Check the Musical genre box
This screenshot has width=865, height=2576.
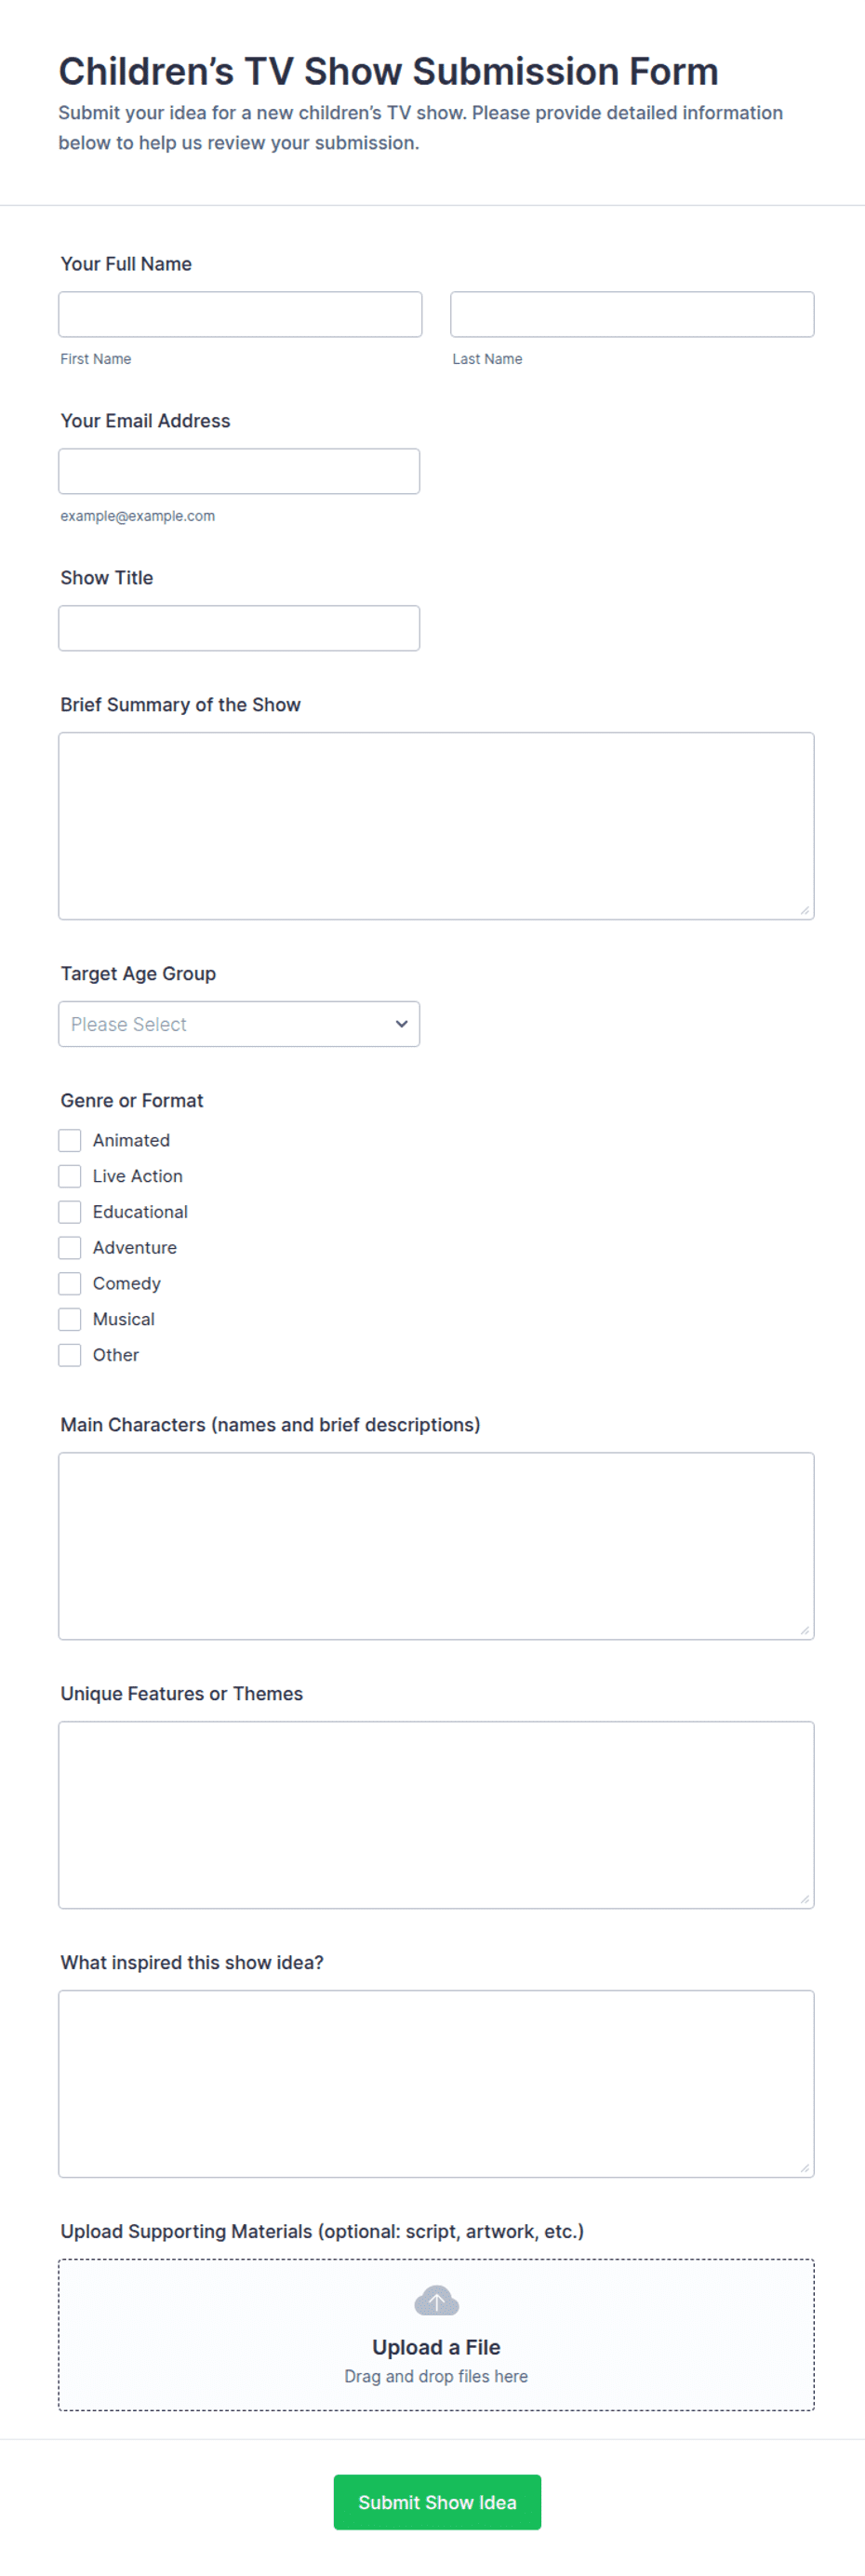click(70, 1319)
